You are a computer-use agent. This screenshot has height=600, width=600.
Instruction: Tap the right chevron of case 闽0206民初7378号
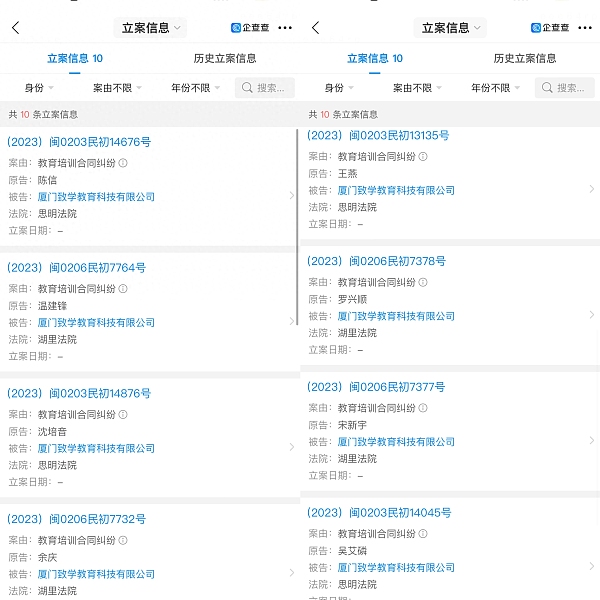click(x=592, y=315)
